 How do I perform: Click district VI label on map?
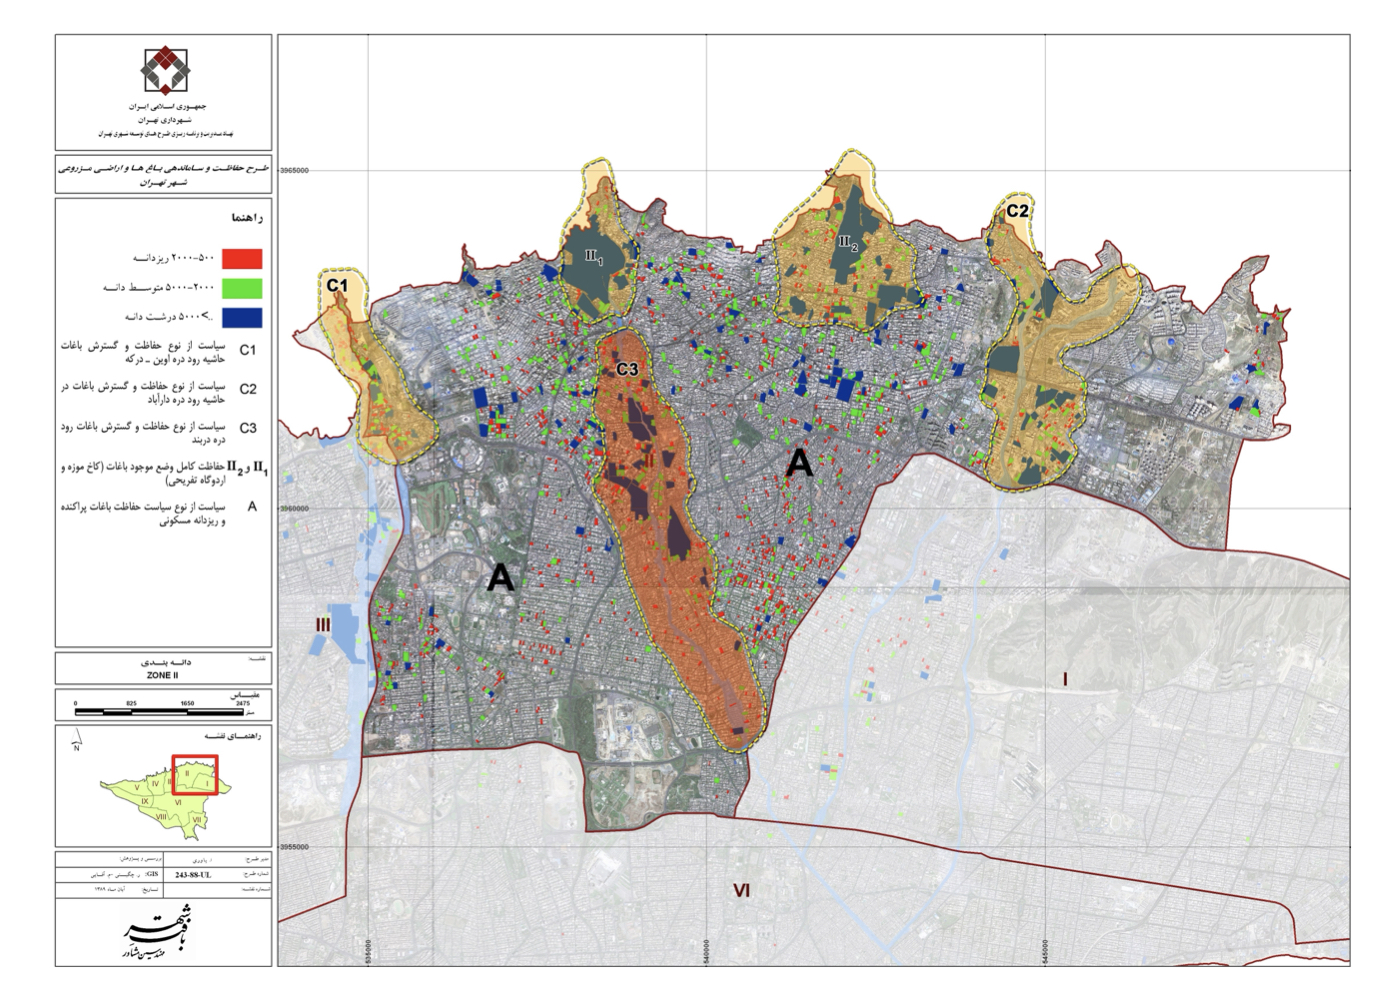pyautogui.click(x=741, y=890)
